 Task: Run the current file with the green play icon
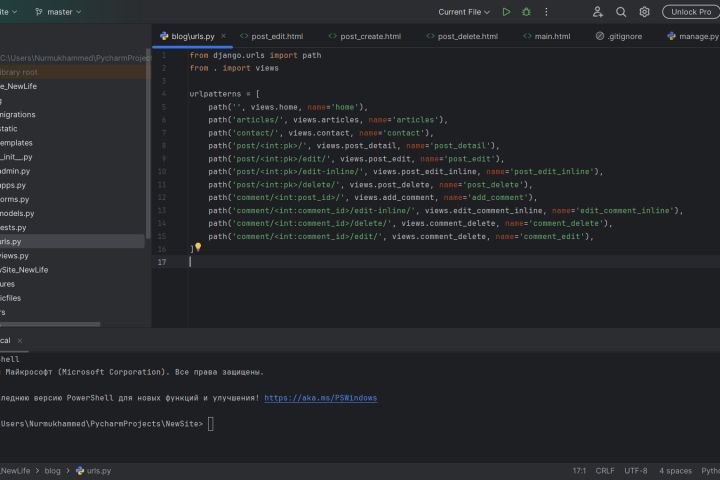pyautogui.click(x=506, y=12)
